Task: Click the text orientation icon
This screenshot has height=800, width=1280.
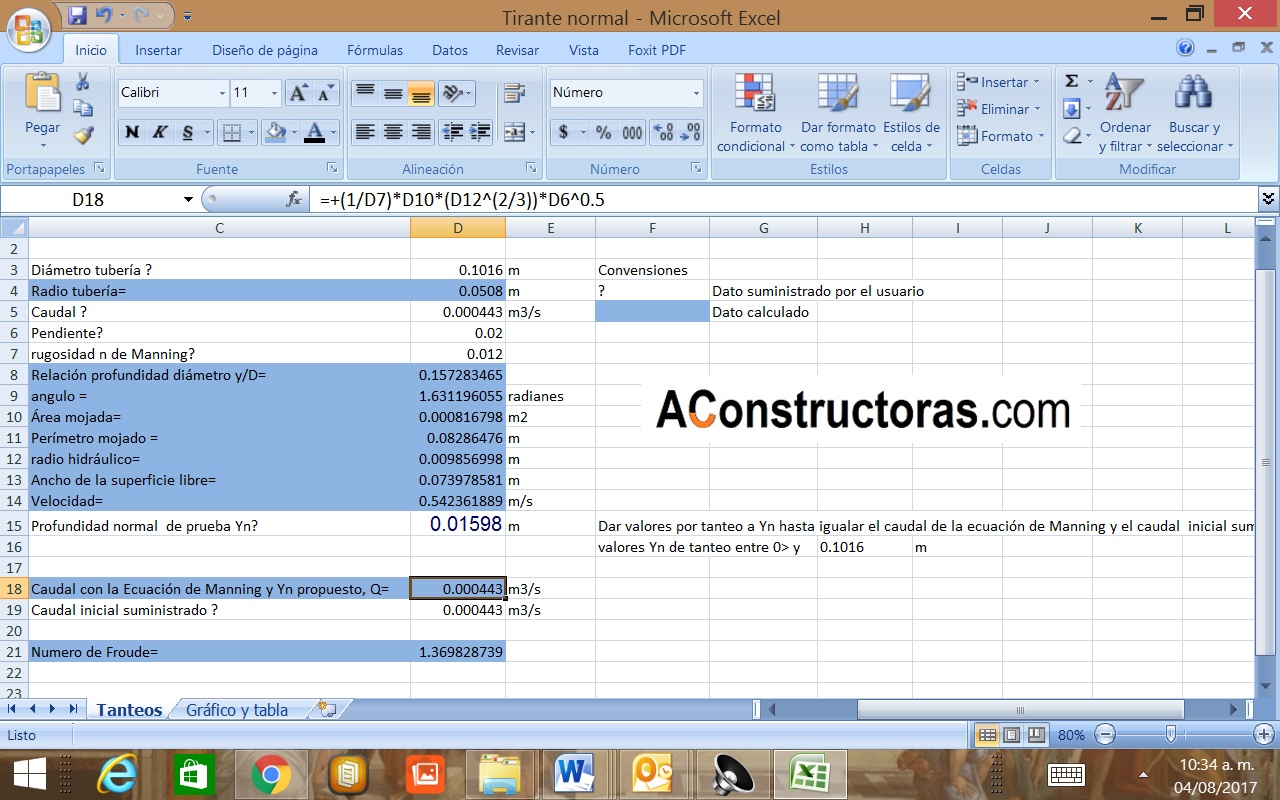Action: point(452,93)
